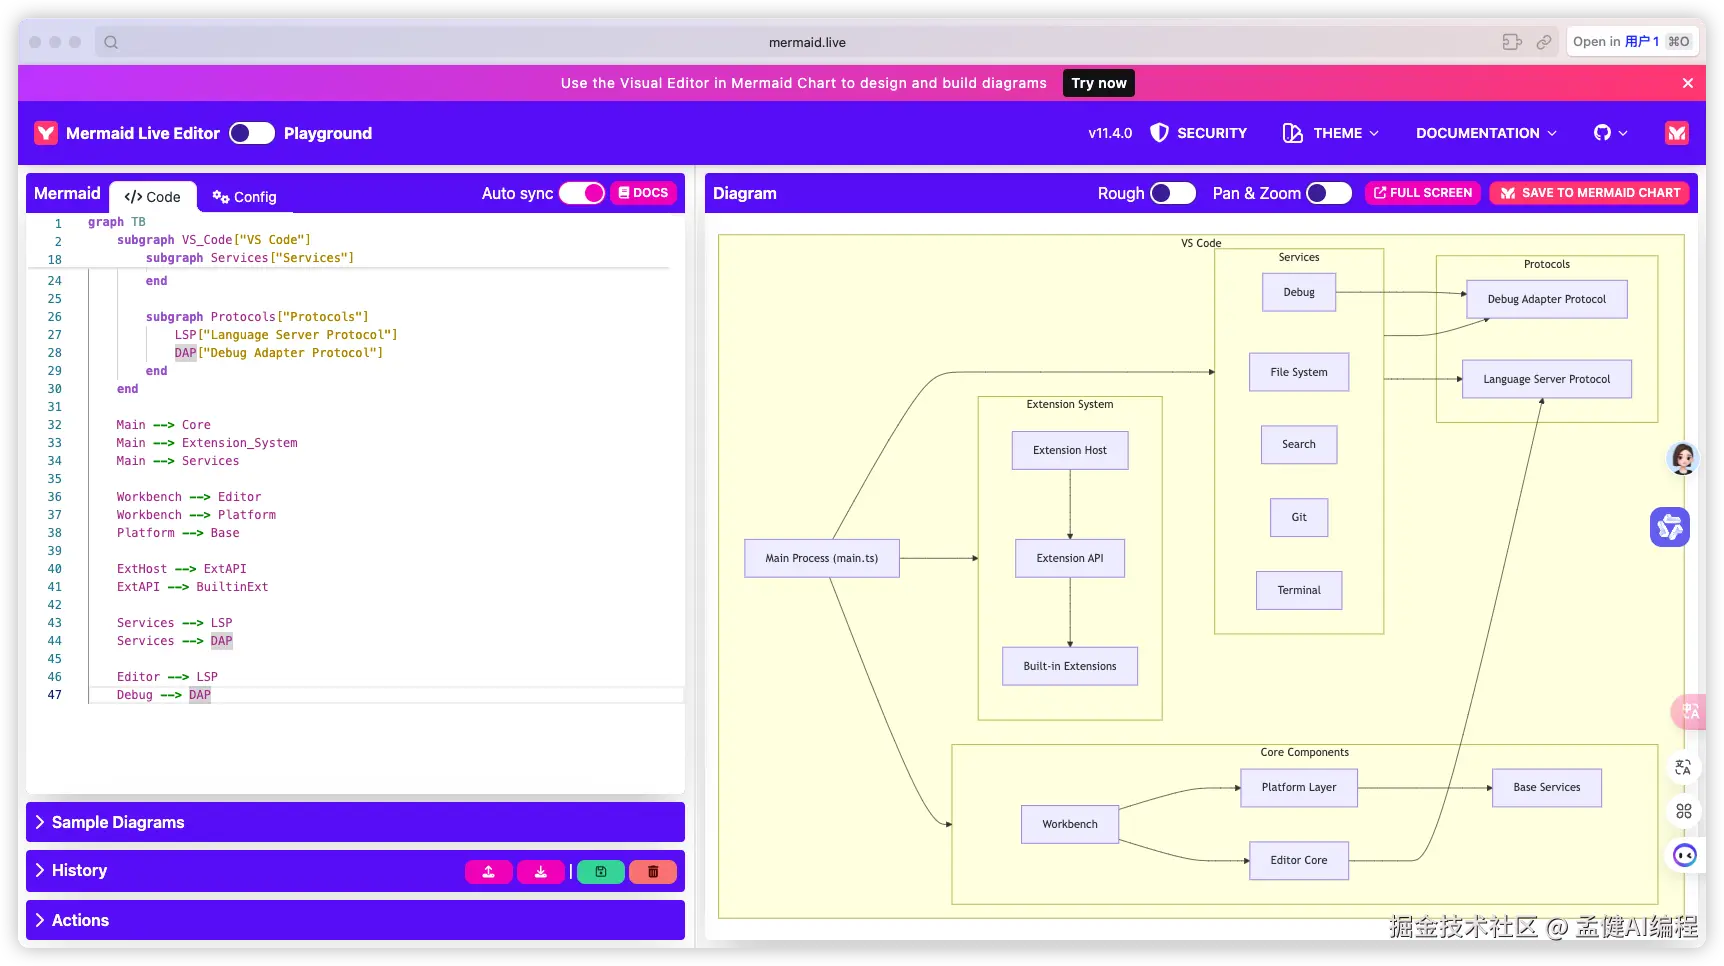Click the Mermaid Live Editor title
1724x966 pixels.
pos(143,133)
